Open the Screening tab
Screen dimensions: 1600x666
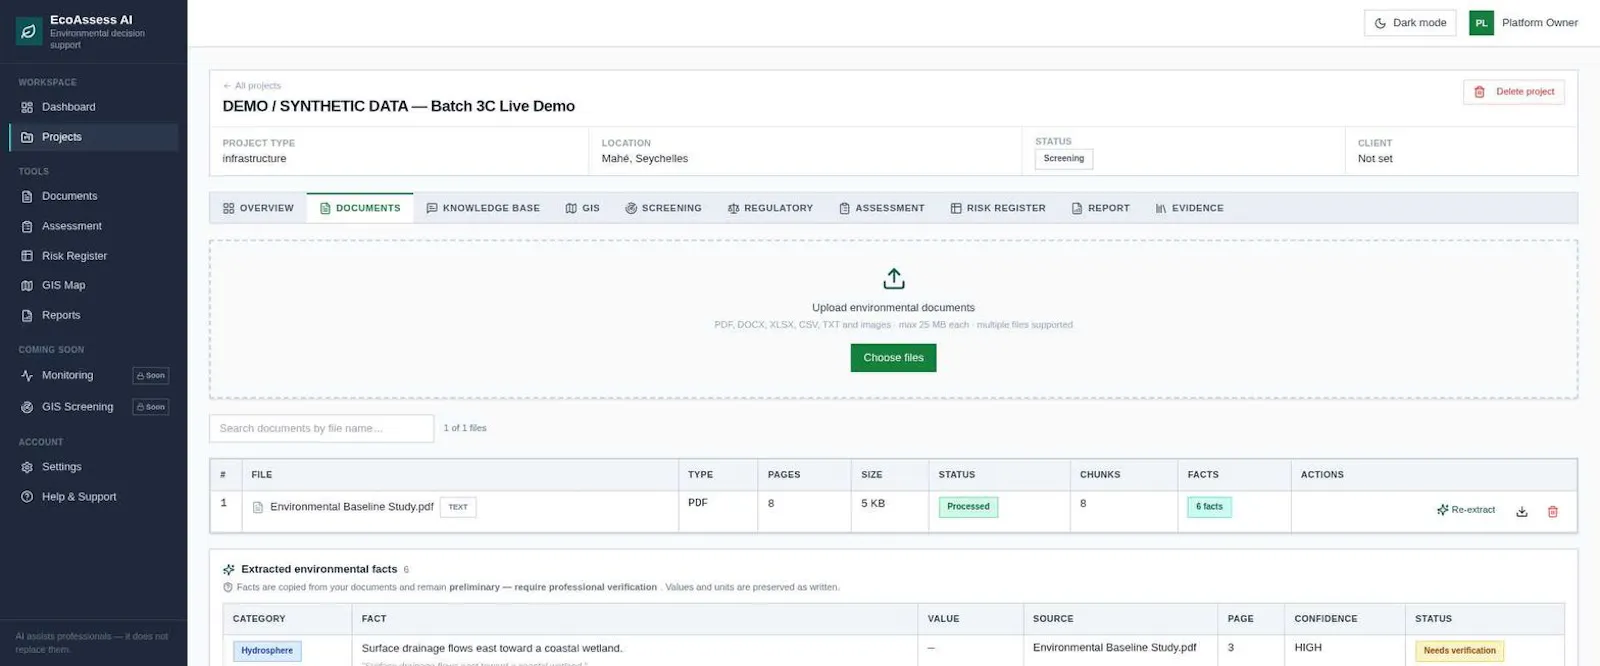point(663,208)
